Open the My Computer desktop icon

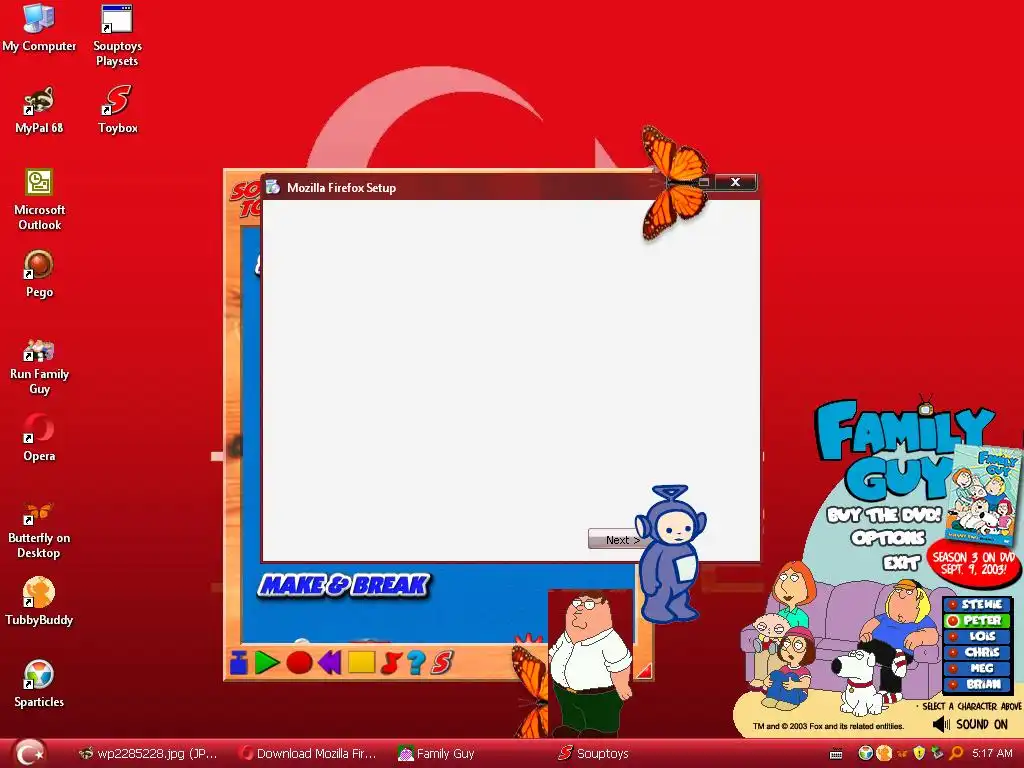pos(39,27)
